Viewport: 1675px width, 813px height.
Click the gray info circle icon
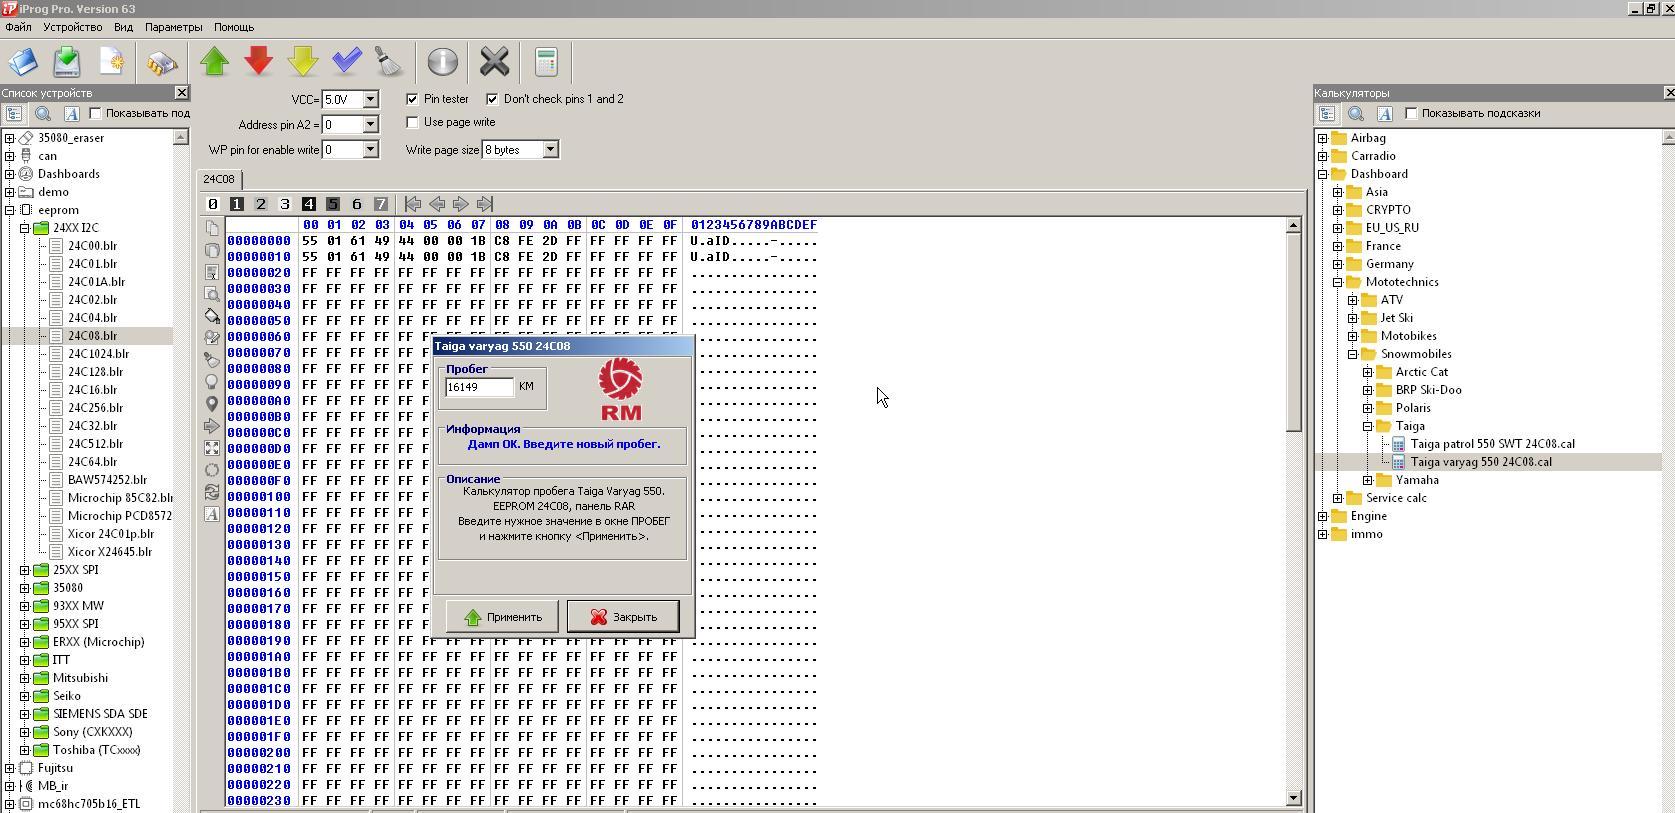pyautogui.click(x=442, y=62)
